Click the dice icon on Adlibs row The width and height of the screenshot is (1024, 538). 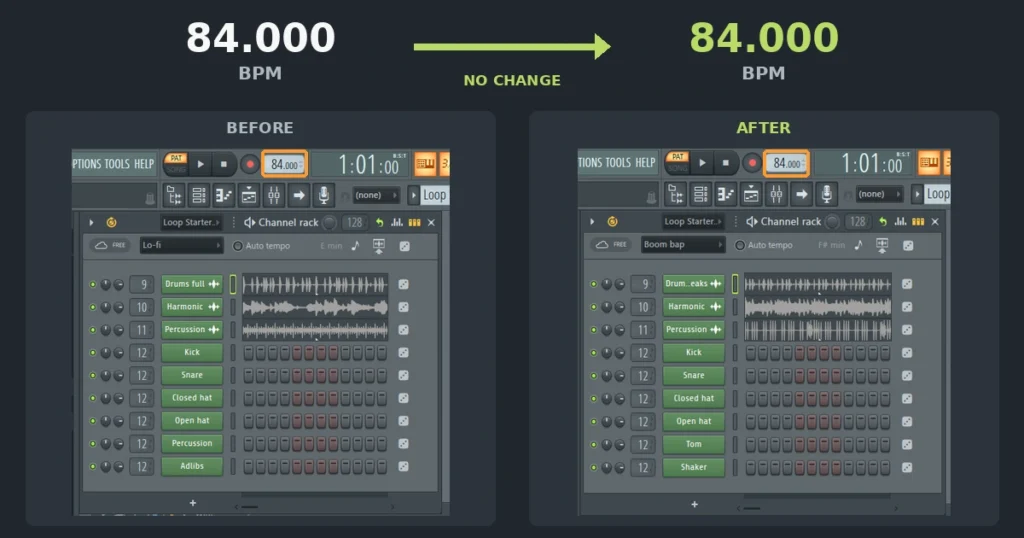404,466
